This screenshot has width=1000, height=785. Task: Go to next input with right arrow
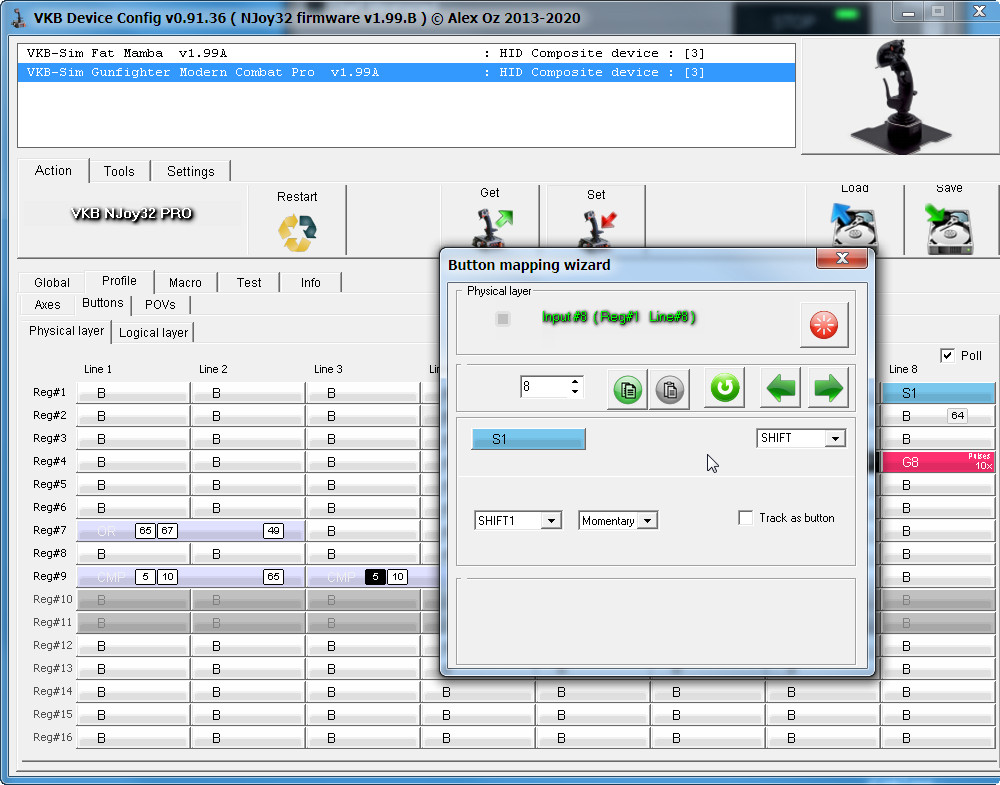click(x=828, y=388)
